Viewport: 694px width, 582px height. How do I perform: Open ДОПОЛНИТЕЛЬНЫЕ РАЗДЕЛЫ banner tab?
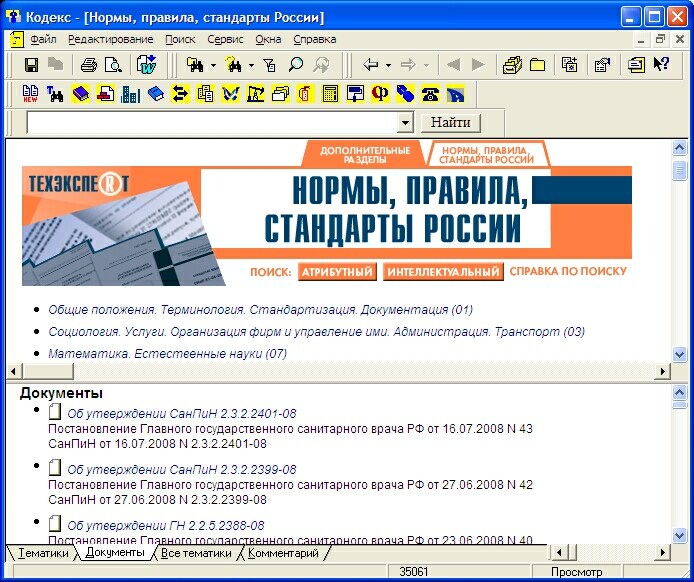pyautogui.click(x=365, y=154)
